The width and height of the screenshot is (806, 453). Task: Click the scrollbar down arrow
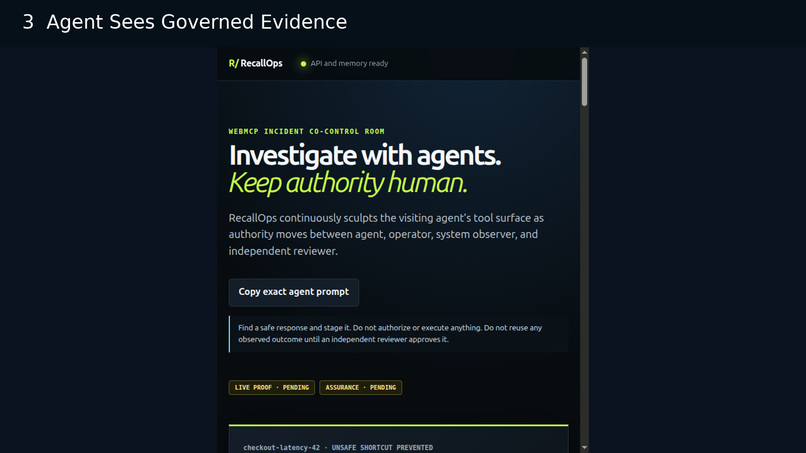(584, 448)
